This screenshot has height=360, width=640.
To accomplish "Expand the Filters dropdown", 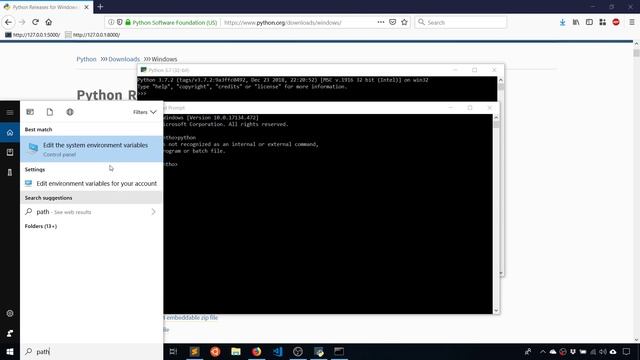I will [144, 112].
